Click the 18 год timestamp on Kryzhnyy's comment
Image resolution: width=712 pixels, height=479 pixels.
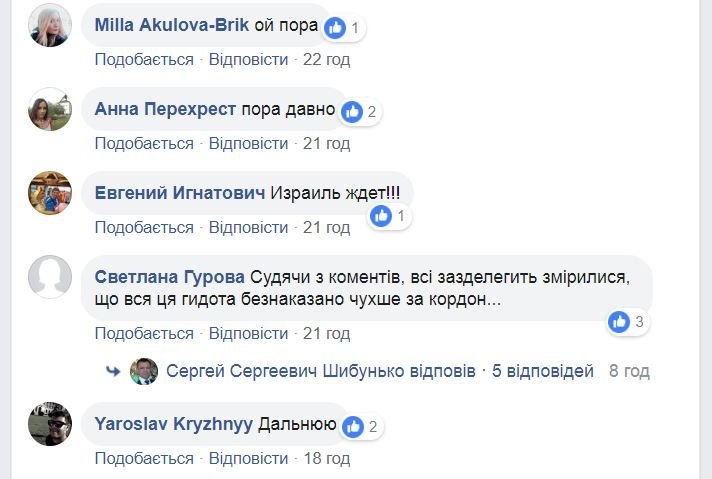[x=326, y=459]
